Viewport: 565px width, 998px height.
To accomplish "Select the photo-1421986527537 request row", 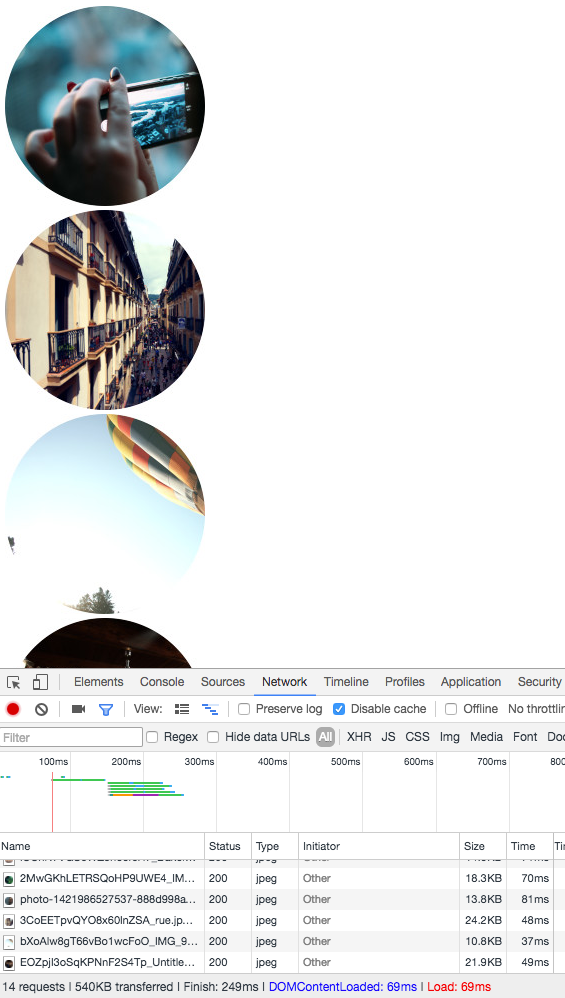I will point(277,900).
